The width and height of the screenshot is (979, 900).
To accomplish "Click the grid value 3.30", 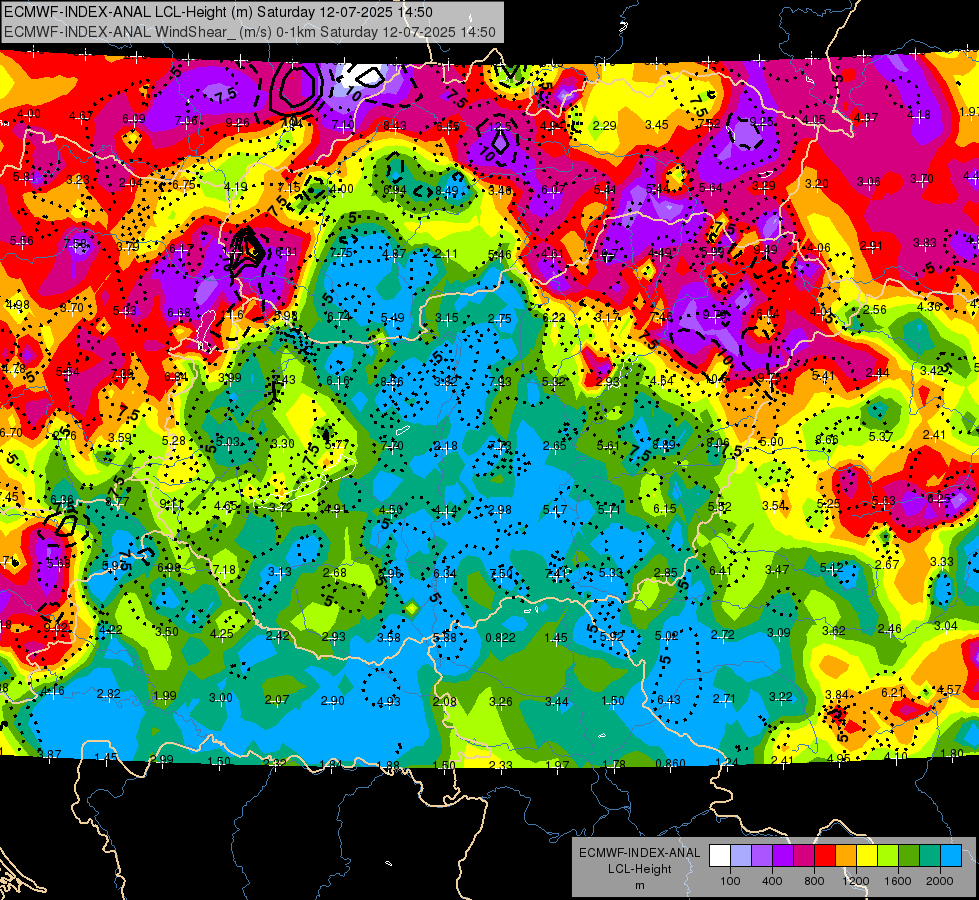I will point(283,443).
